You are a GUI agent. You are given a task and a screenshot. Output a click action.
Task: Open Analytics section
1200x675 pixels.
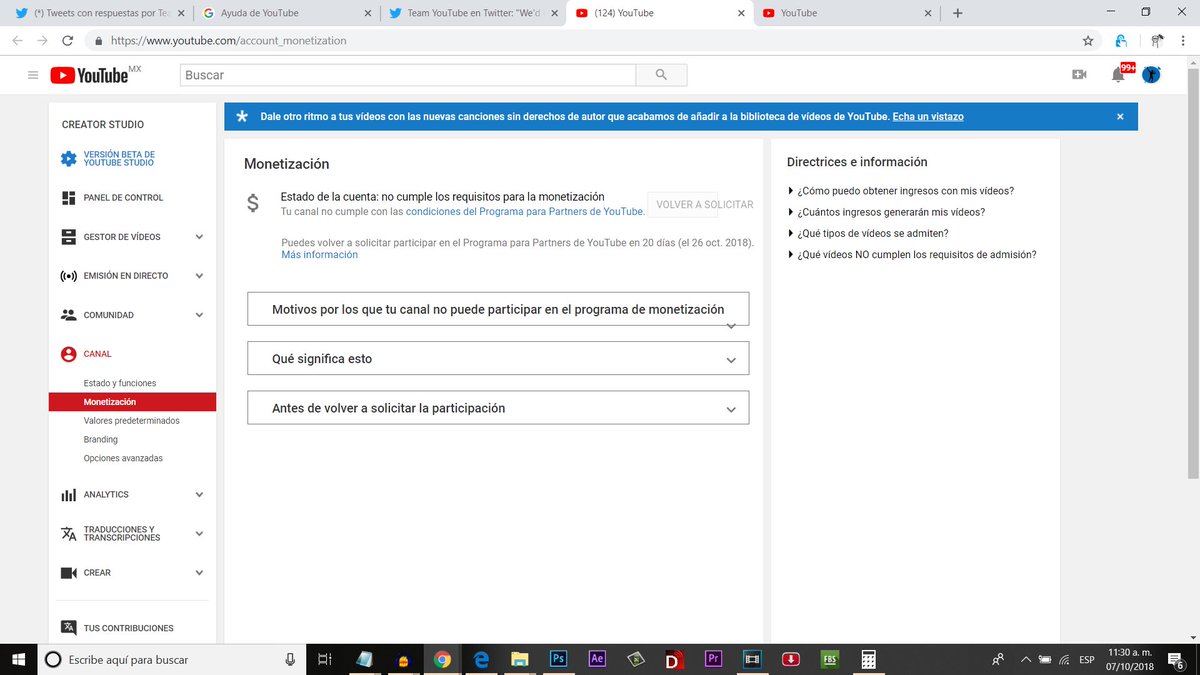point(106,495)
